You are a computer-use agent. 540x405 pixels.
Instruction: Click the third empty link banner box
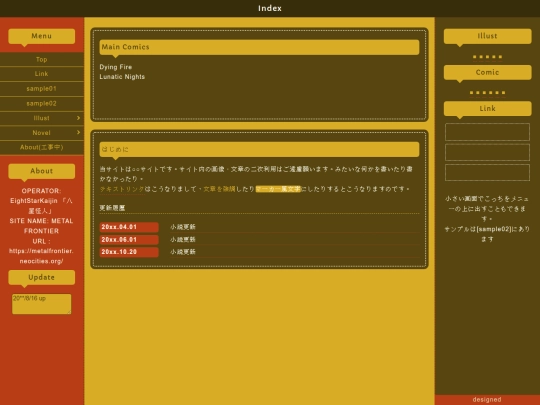click(x=487, y=172)
